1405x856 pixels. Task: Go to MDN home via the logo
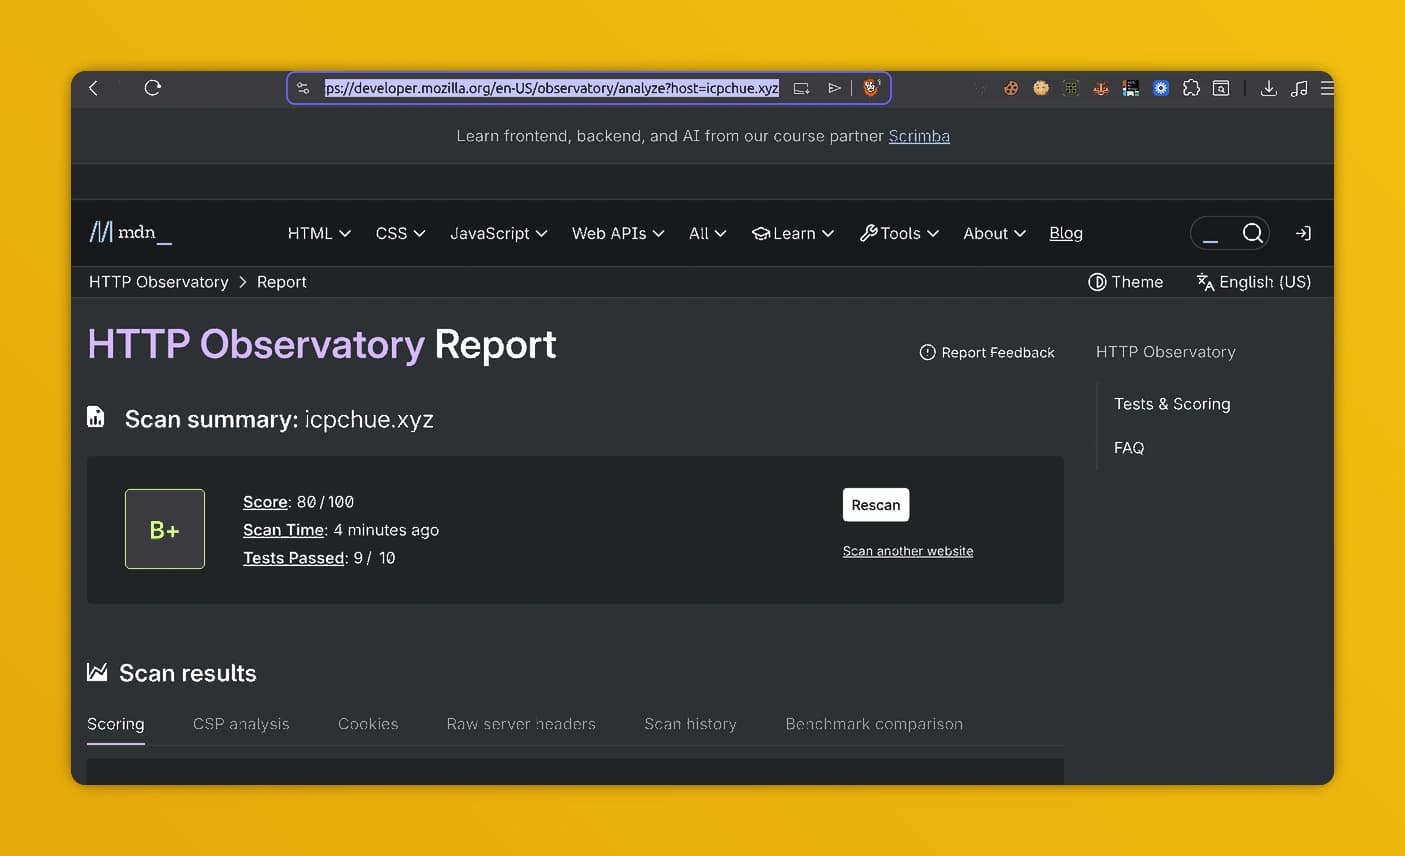point(131,233)
